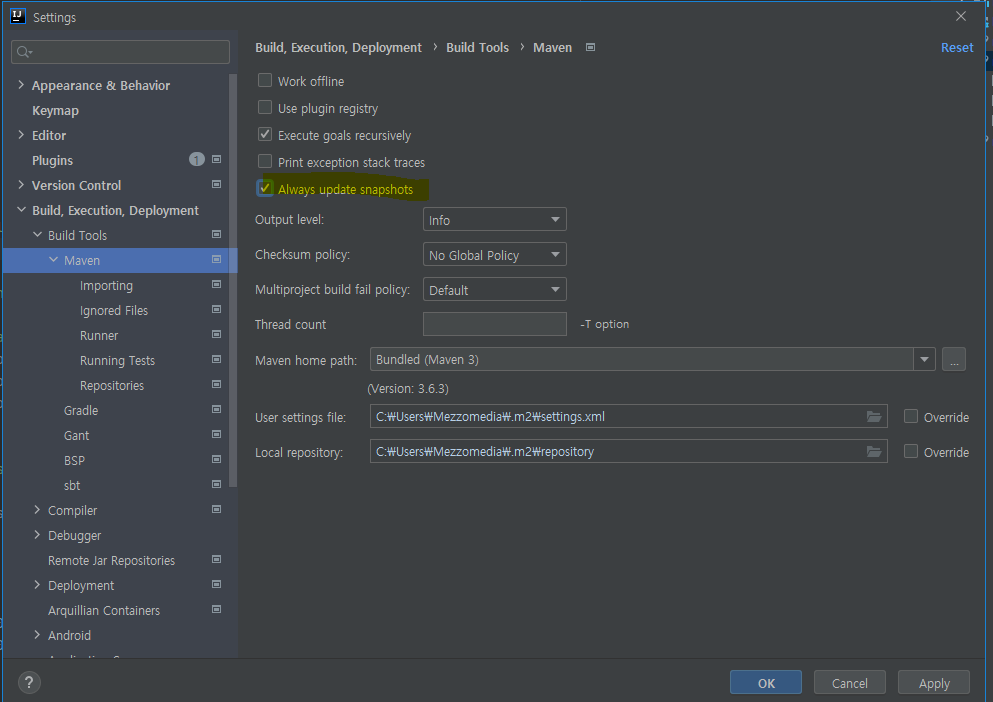Click project-level icon on Compiler row
Screen dimensions: 993x702
pyautogui.click(x=217, y=509)
